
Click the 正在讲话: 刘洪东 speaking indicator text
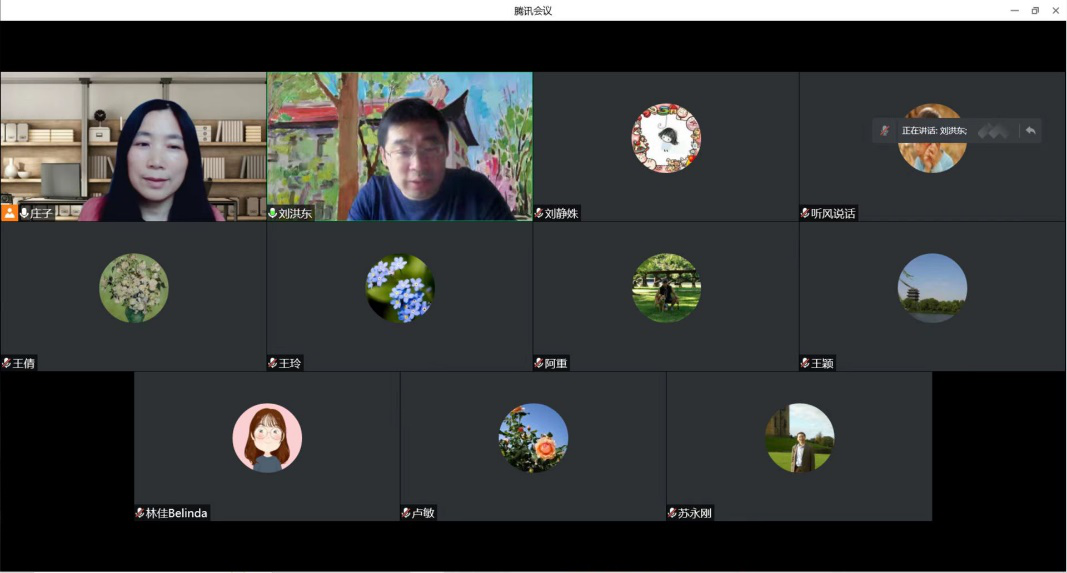(934, 131)
